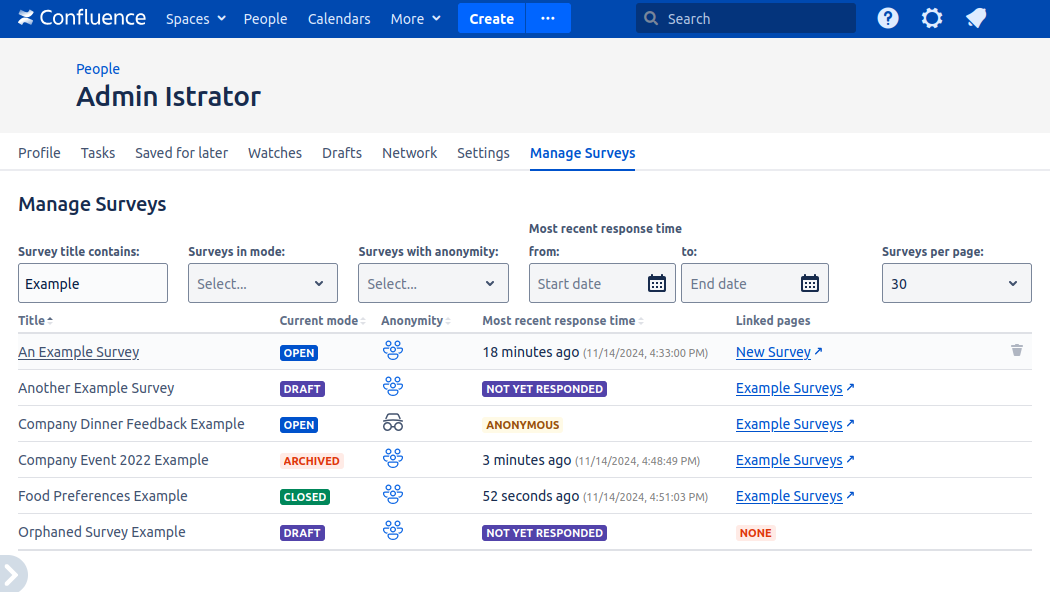Click anonymous glasses icon for Company Dinner Feedback
The width and height of the screenshot is (1050, 592).
[x=393, y=423]
